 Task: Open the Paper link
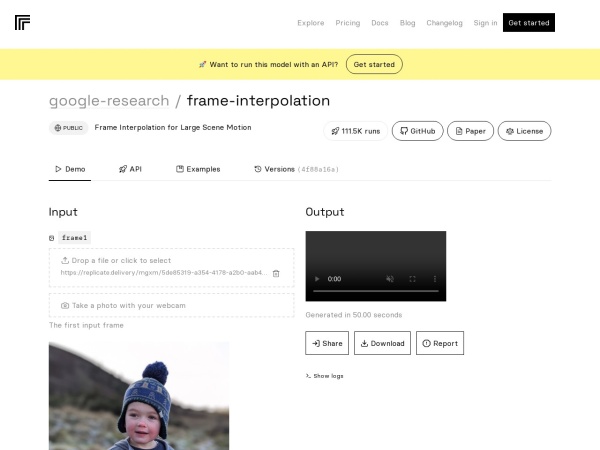coord(469,131)
